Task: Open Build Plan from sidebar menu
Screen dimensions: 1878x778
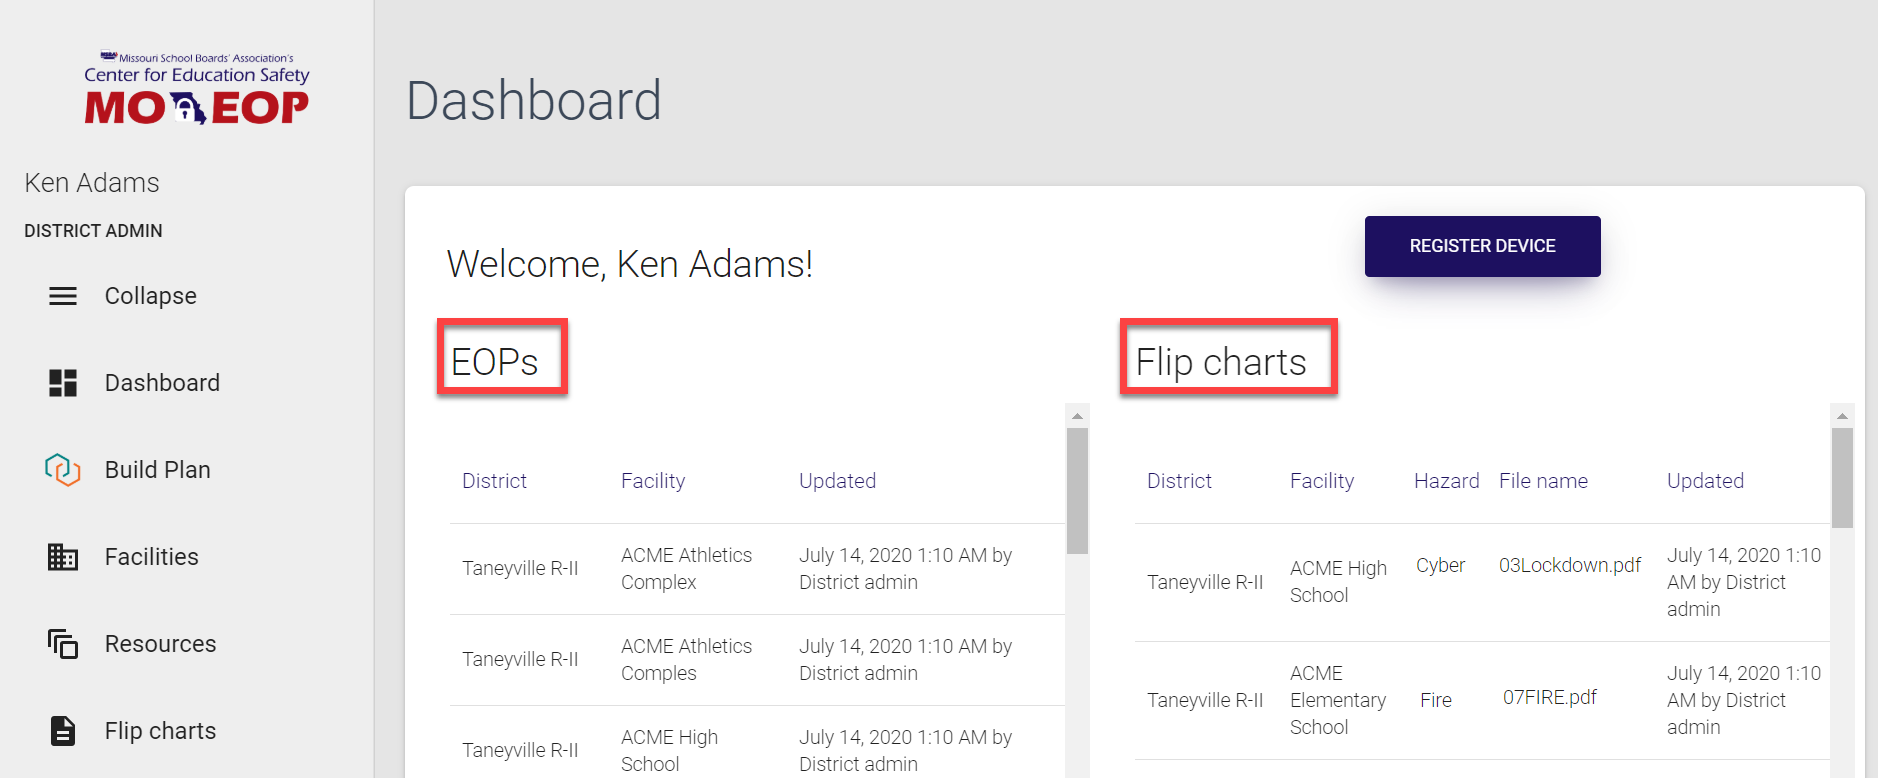Action: [x=157, y=470]
